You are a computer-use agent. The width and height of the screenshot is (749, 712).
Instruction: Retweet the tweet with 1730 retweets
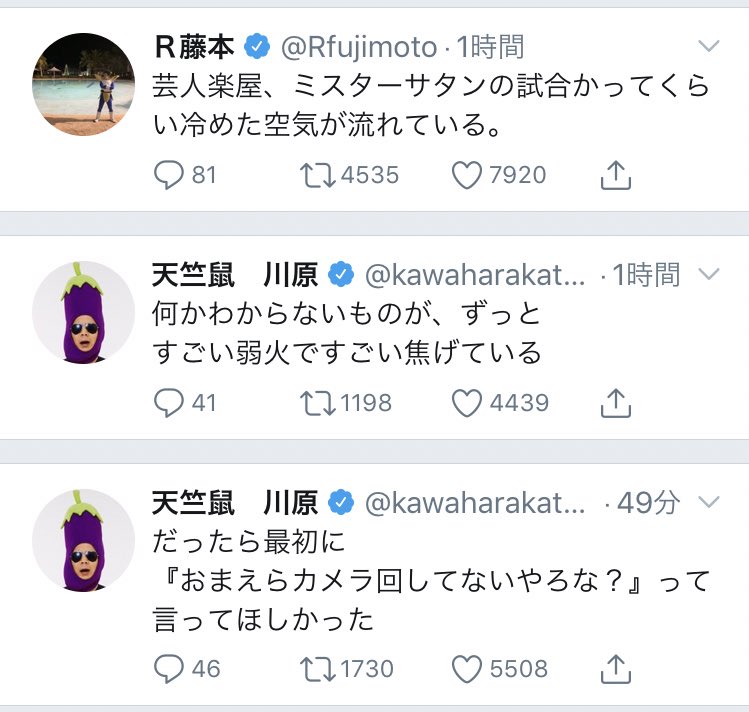(x=320, y=667)
